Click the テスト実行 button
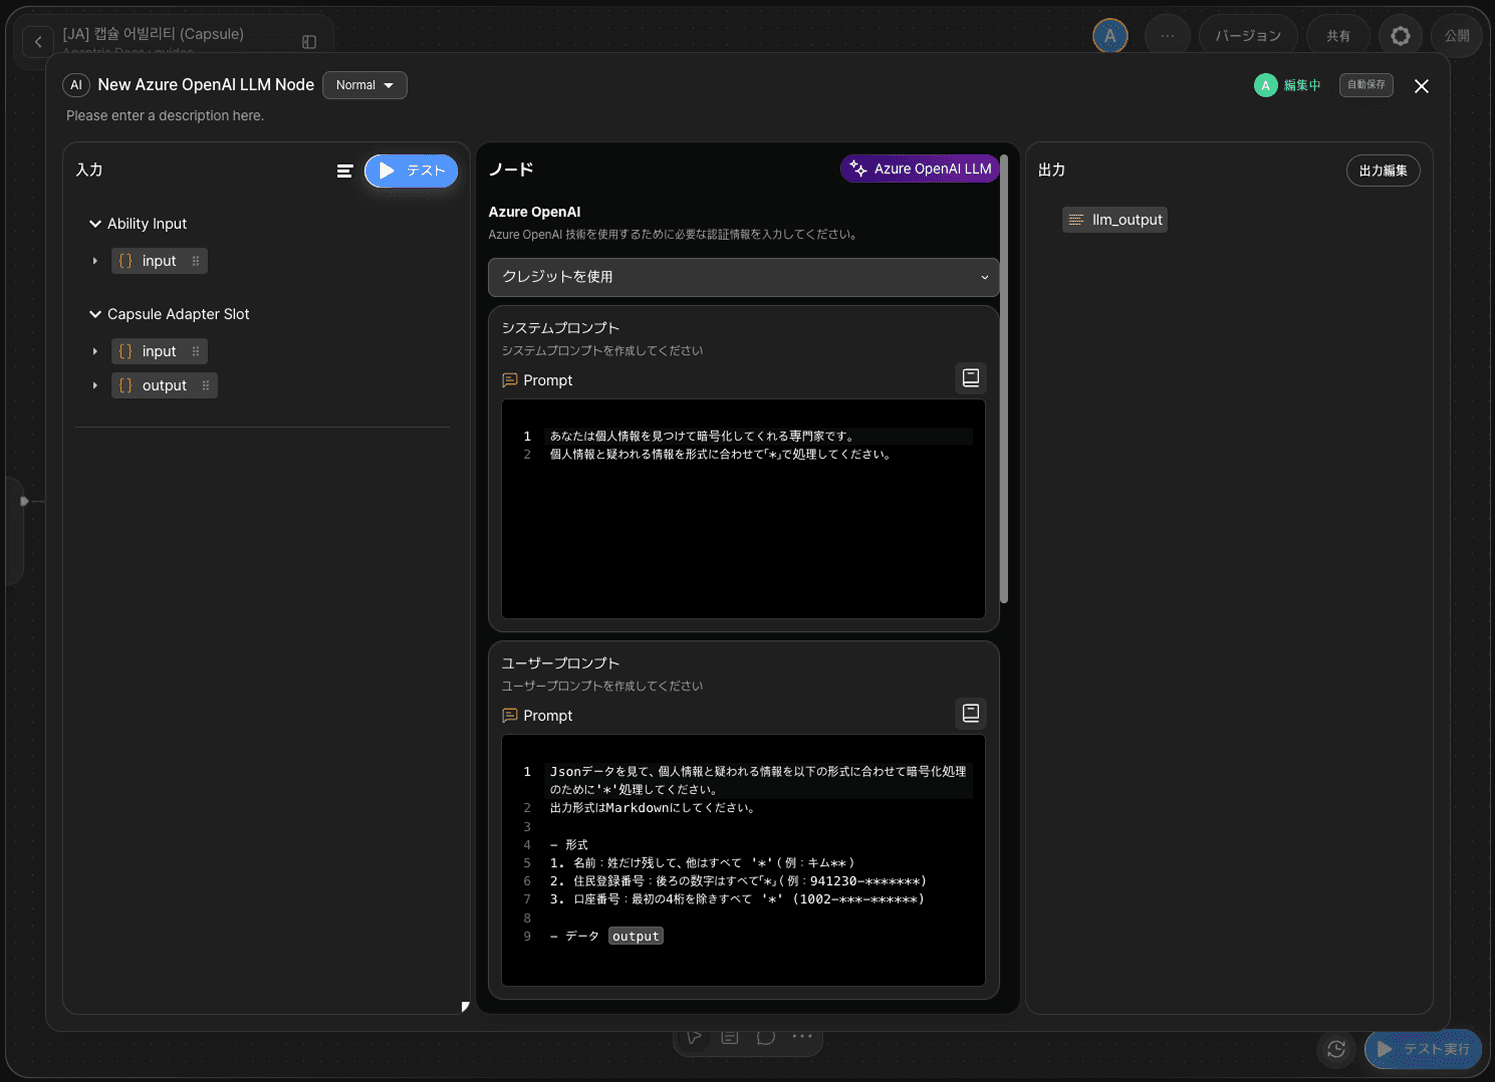The image size is (1495, 1082). (1423, 1049)
